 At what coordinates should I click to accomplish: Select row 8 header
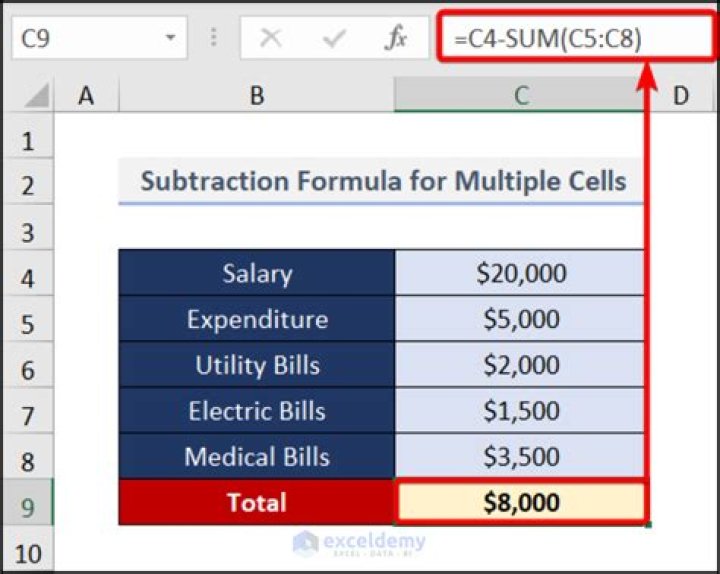click(28, 456)
